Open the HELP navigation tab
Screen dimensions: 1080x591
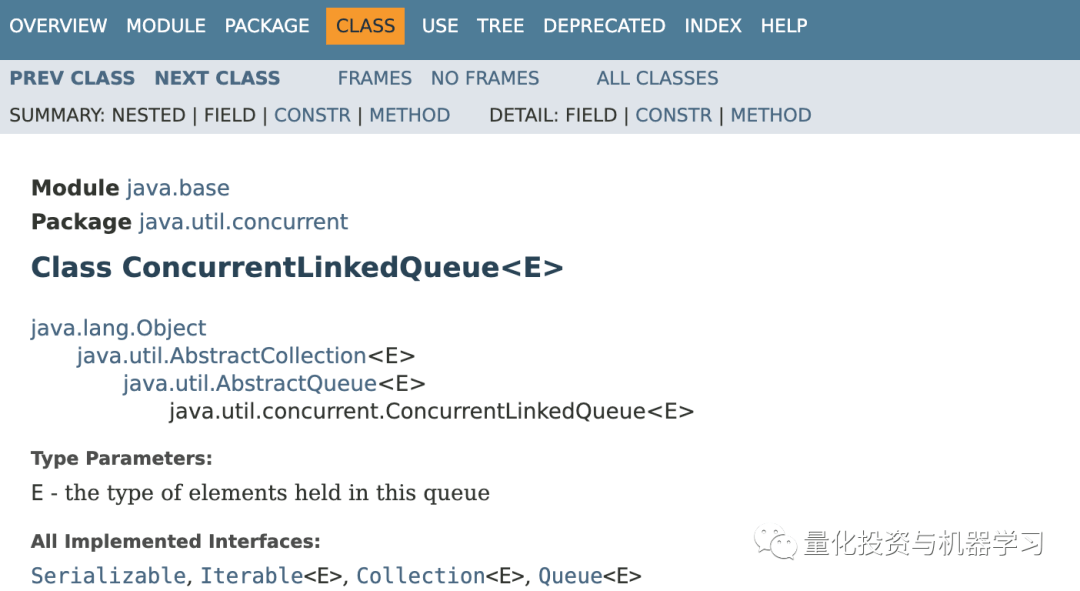coord(783,26)
